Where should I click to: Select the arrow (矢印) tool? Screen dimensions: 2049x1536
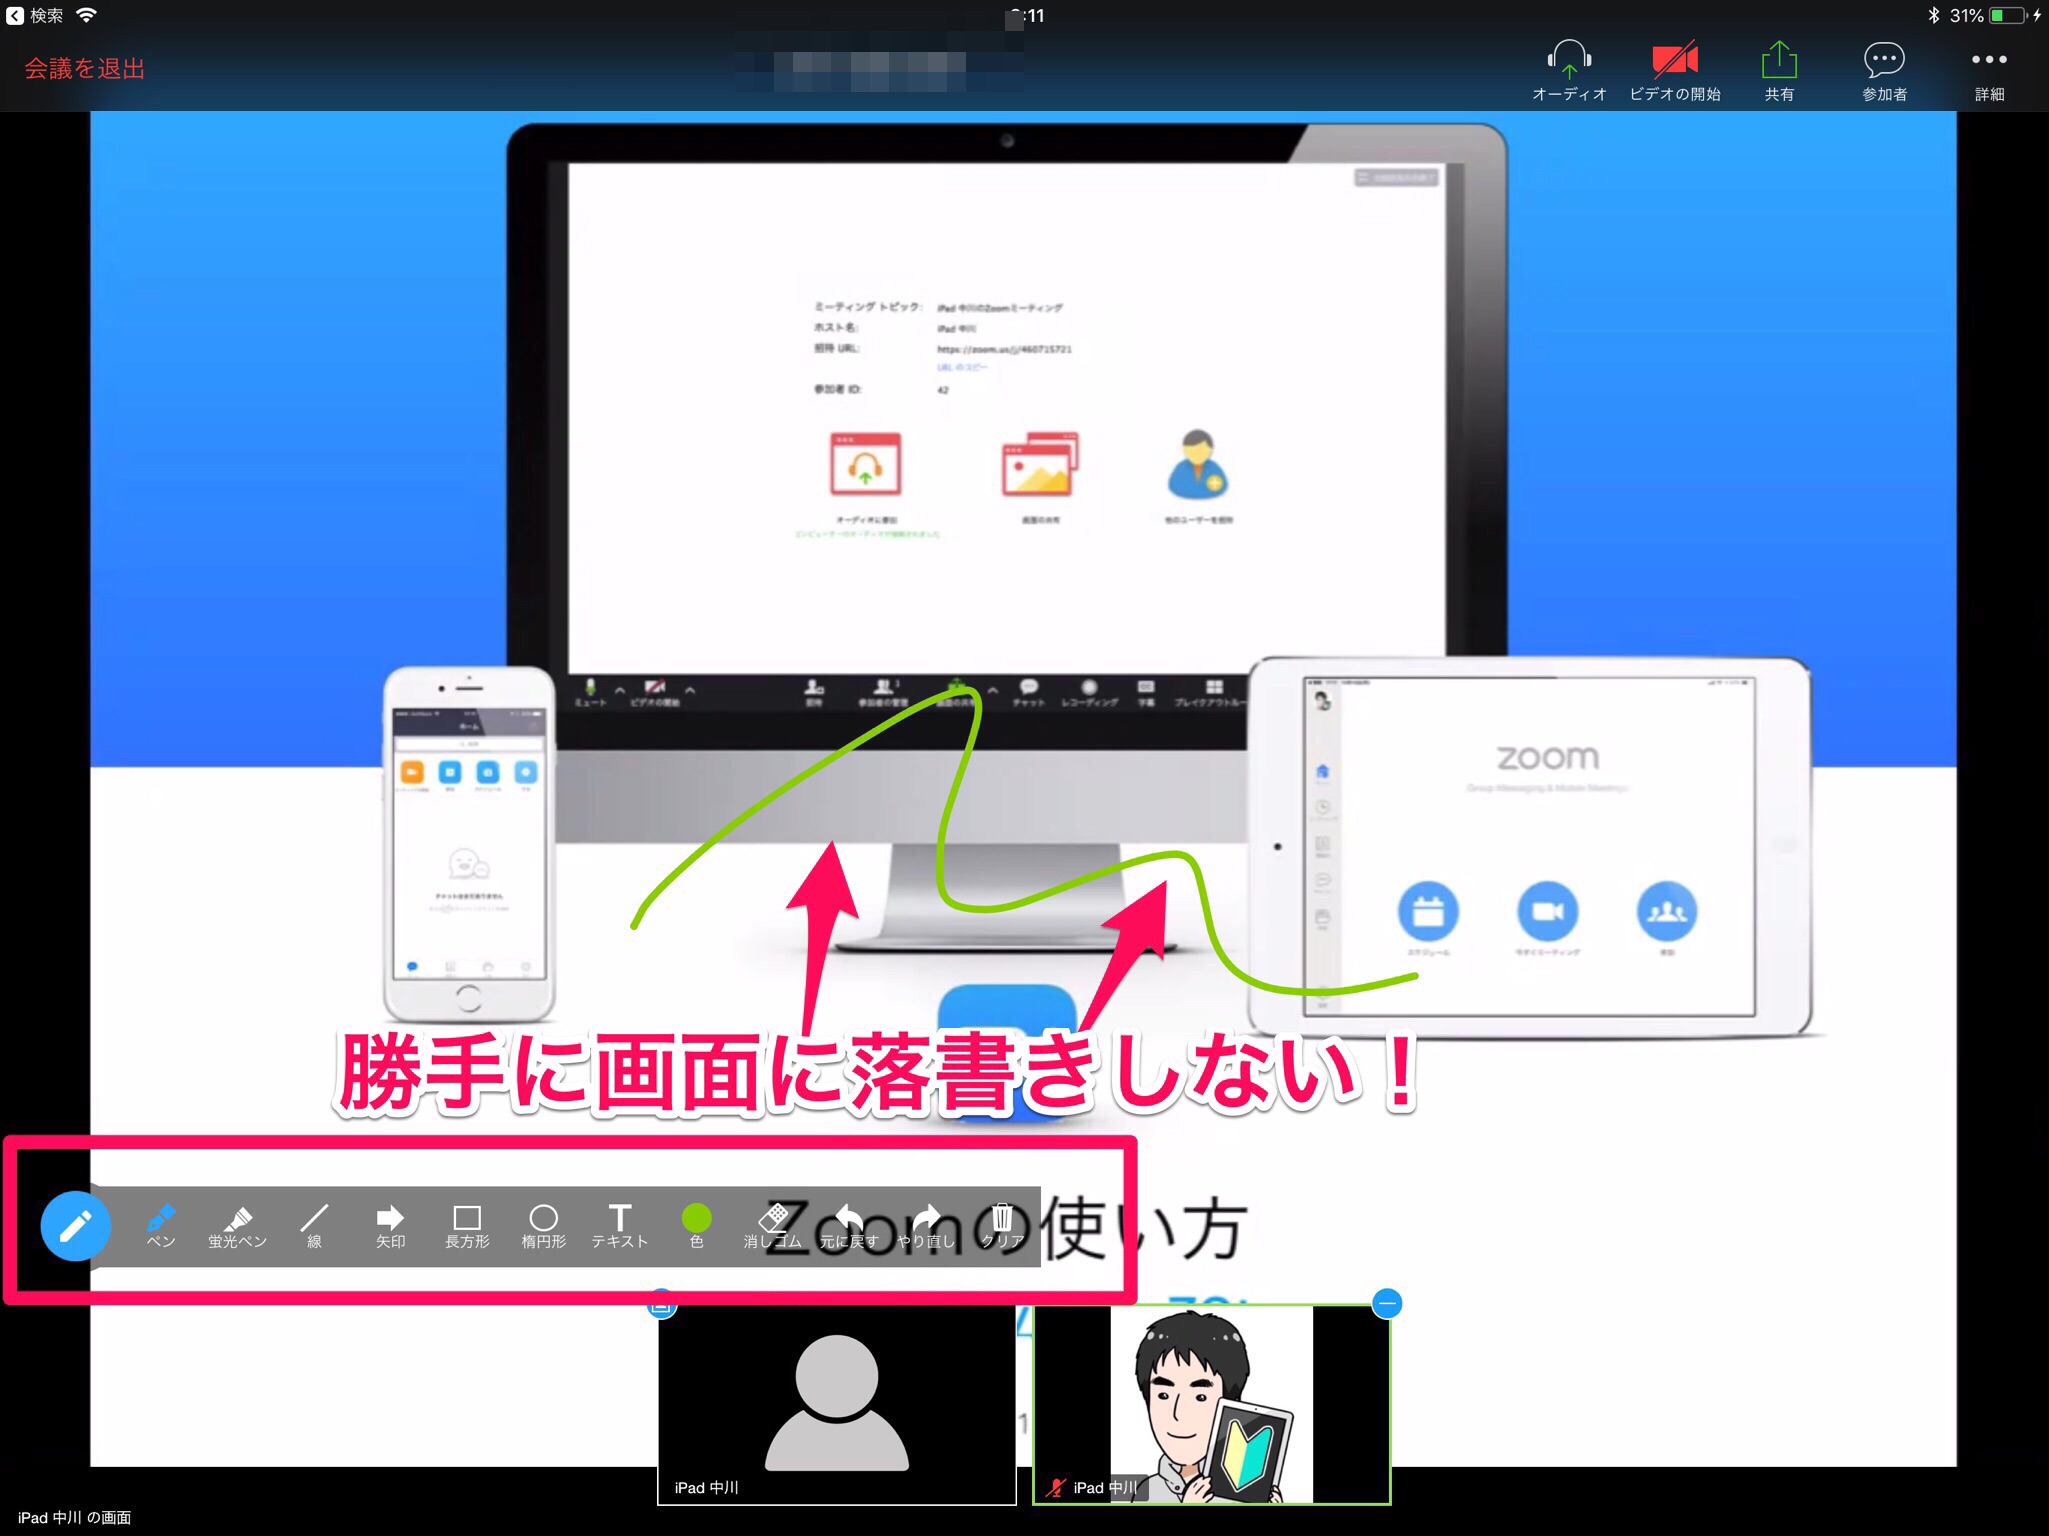[390, 1226]
